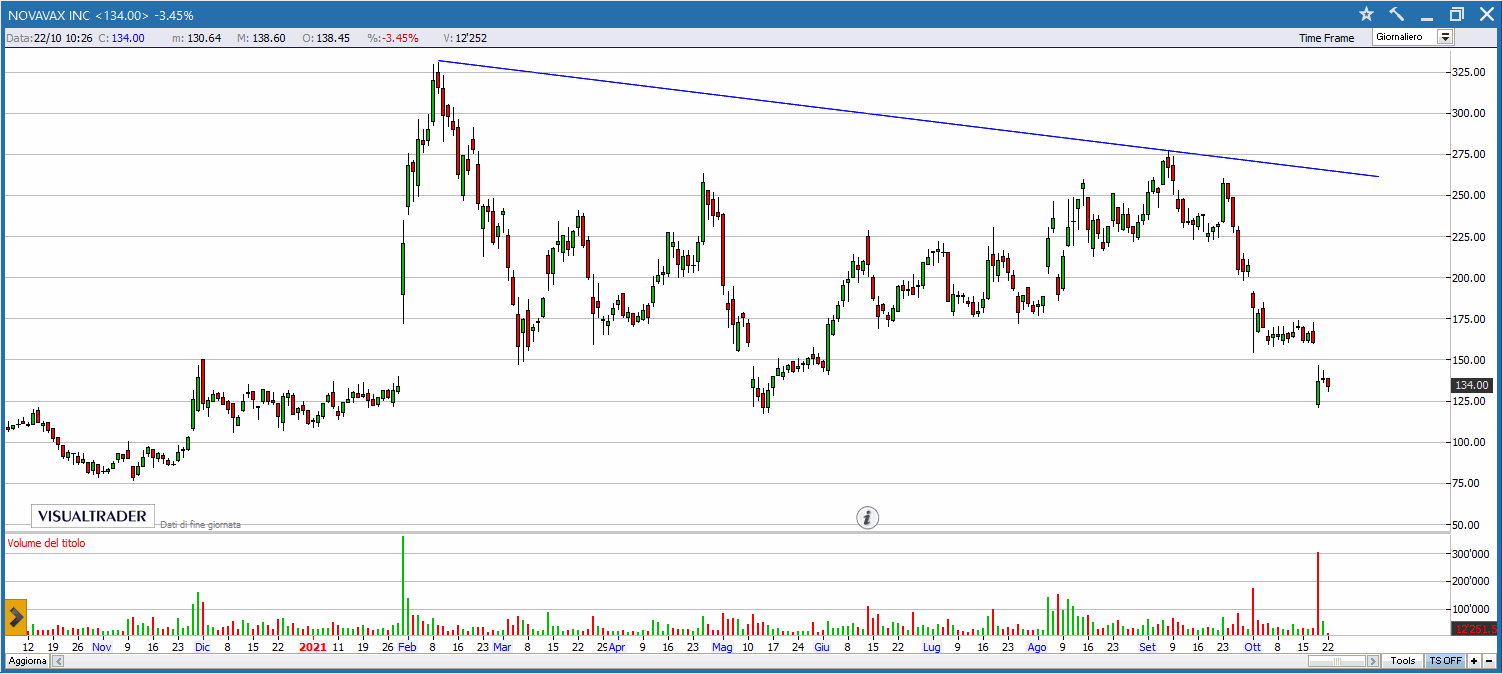Click the 100.00 price axis label
Screen dimensions: 1502x674
1468,442
